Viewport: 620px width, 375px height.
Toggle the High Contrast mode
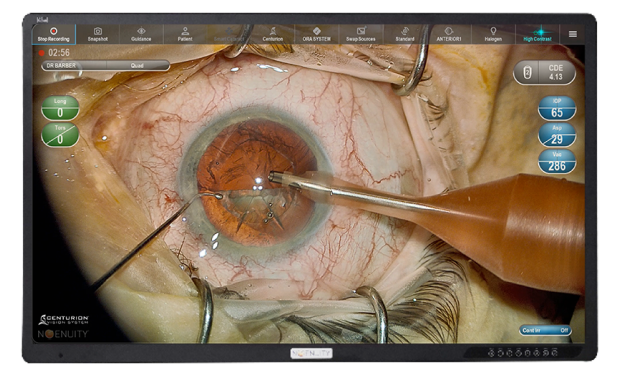[x=537, y=34]
